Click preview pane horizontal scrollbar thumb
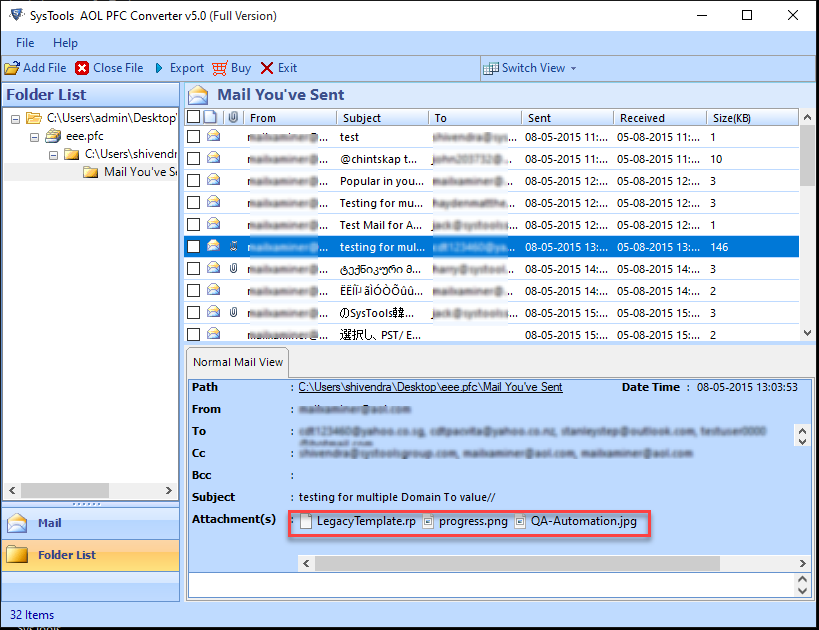 tap(517, 563)
